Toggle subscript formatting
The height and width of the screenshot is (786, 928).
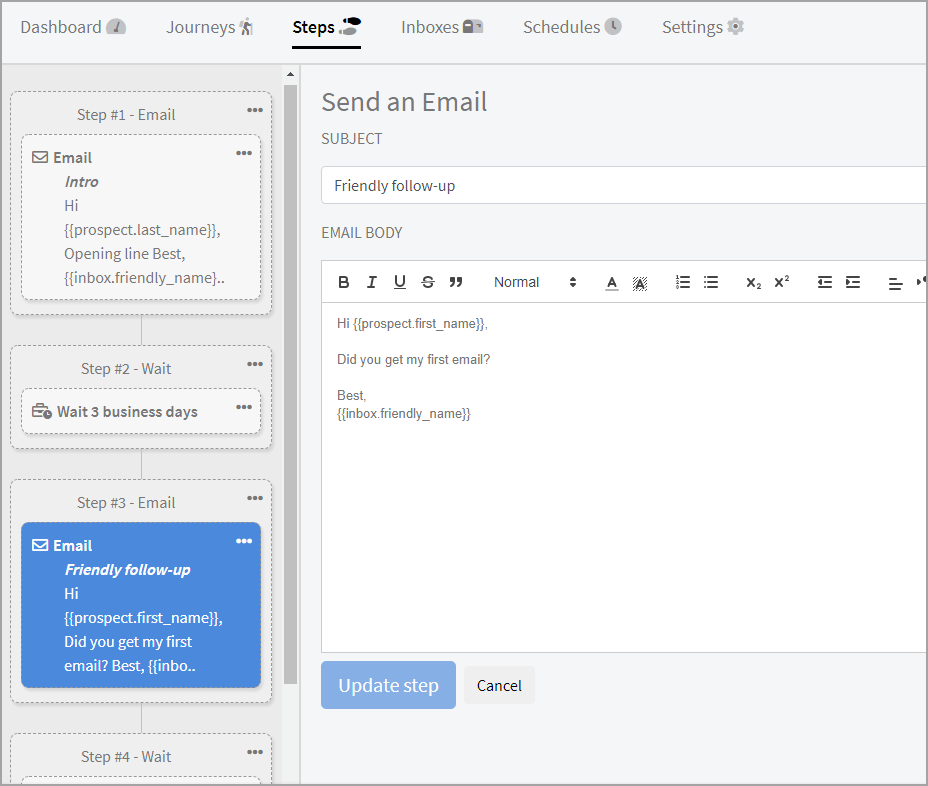tap(754, 282)
